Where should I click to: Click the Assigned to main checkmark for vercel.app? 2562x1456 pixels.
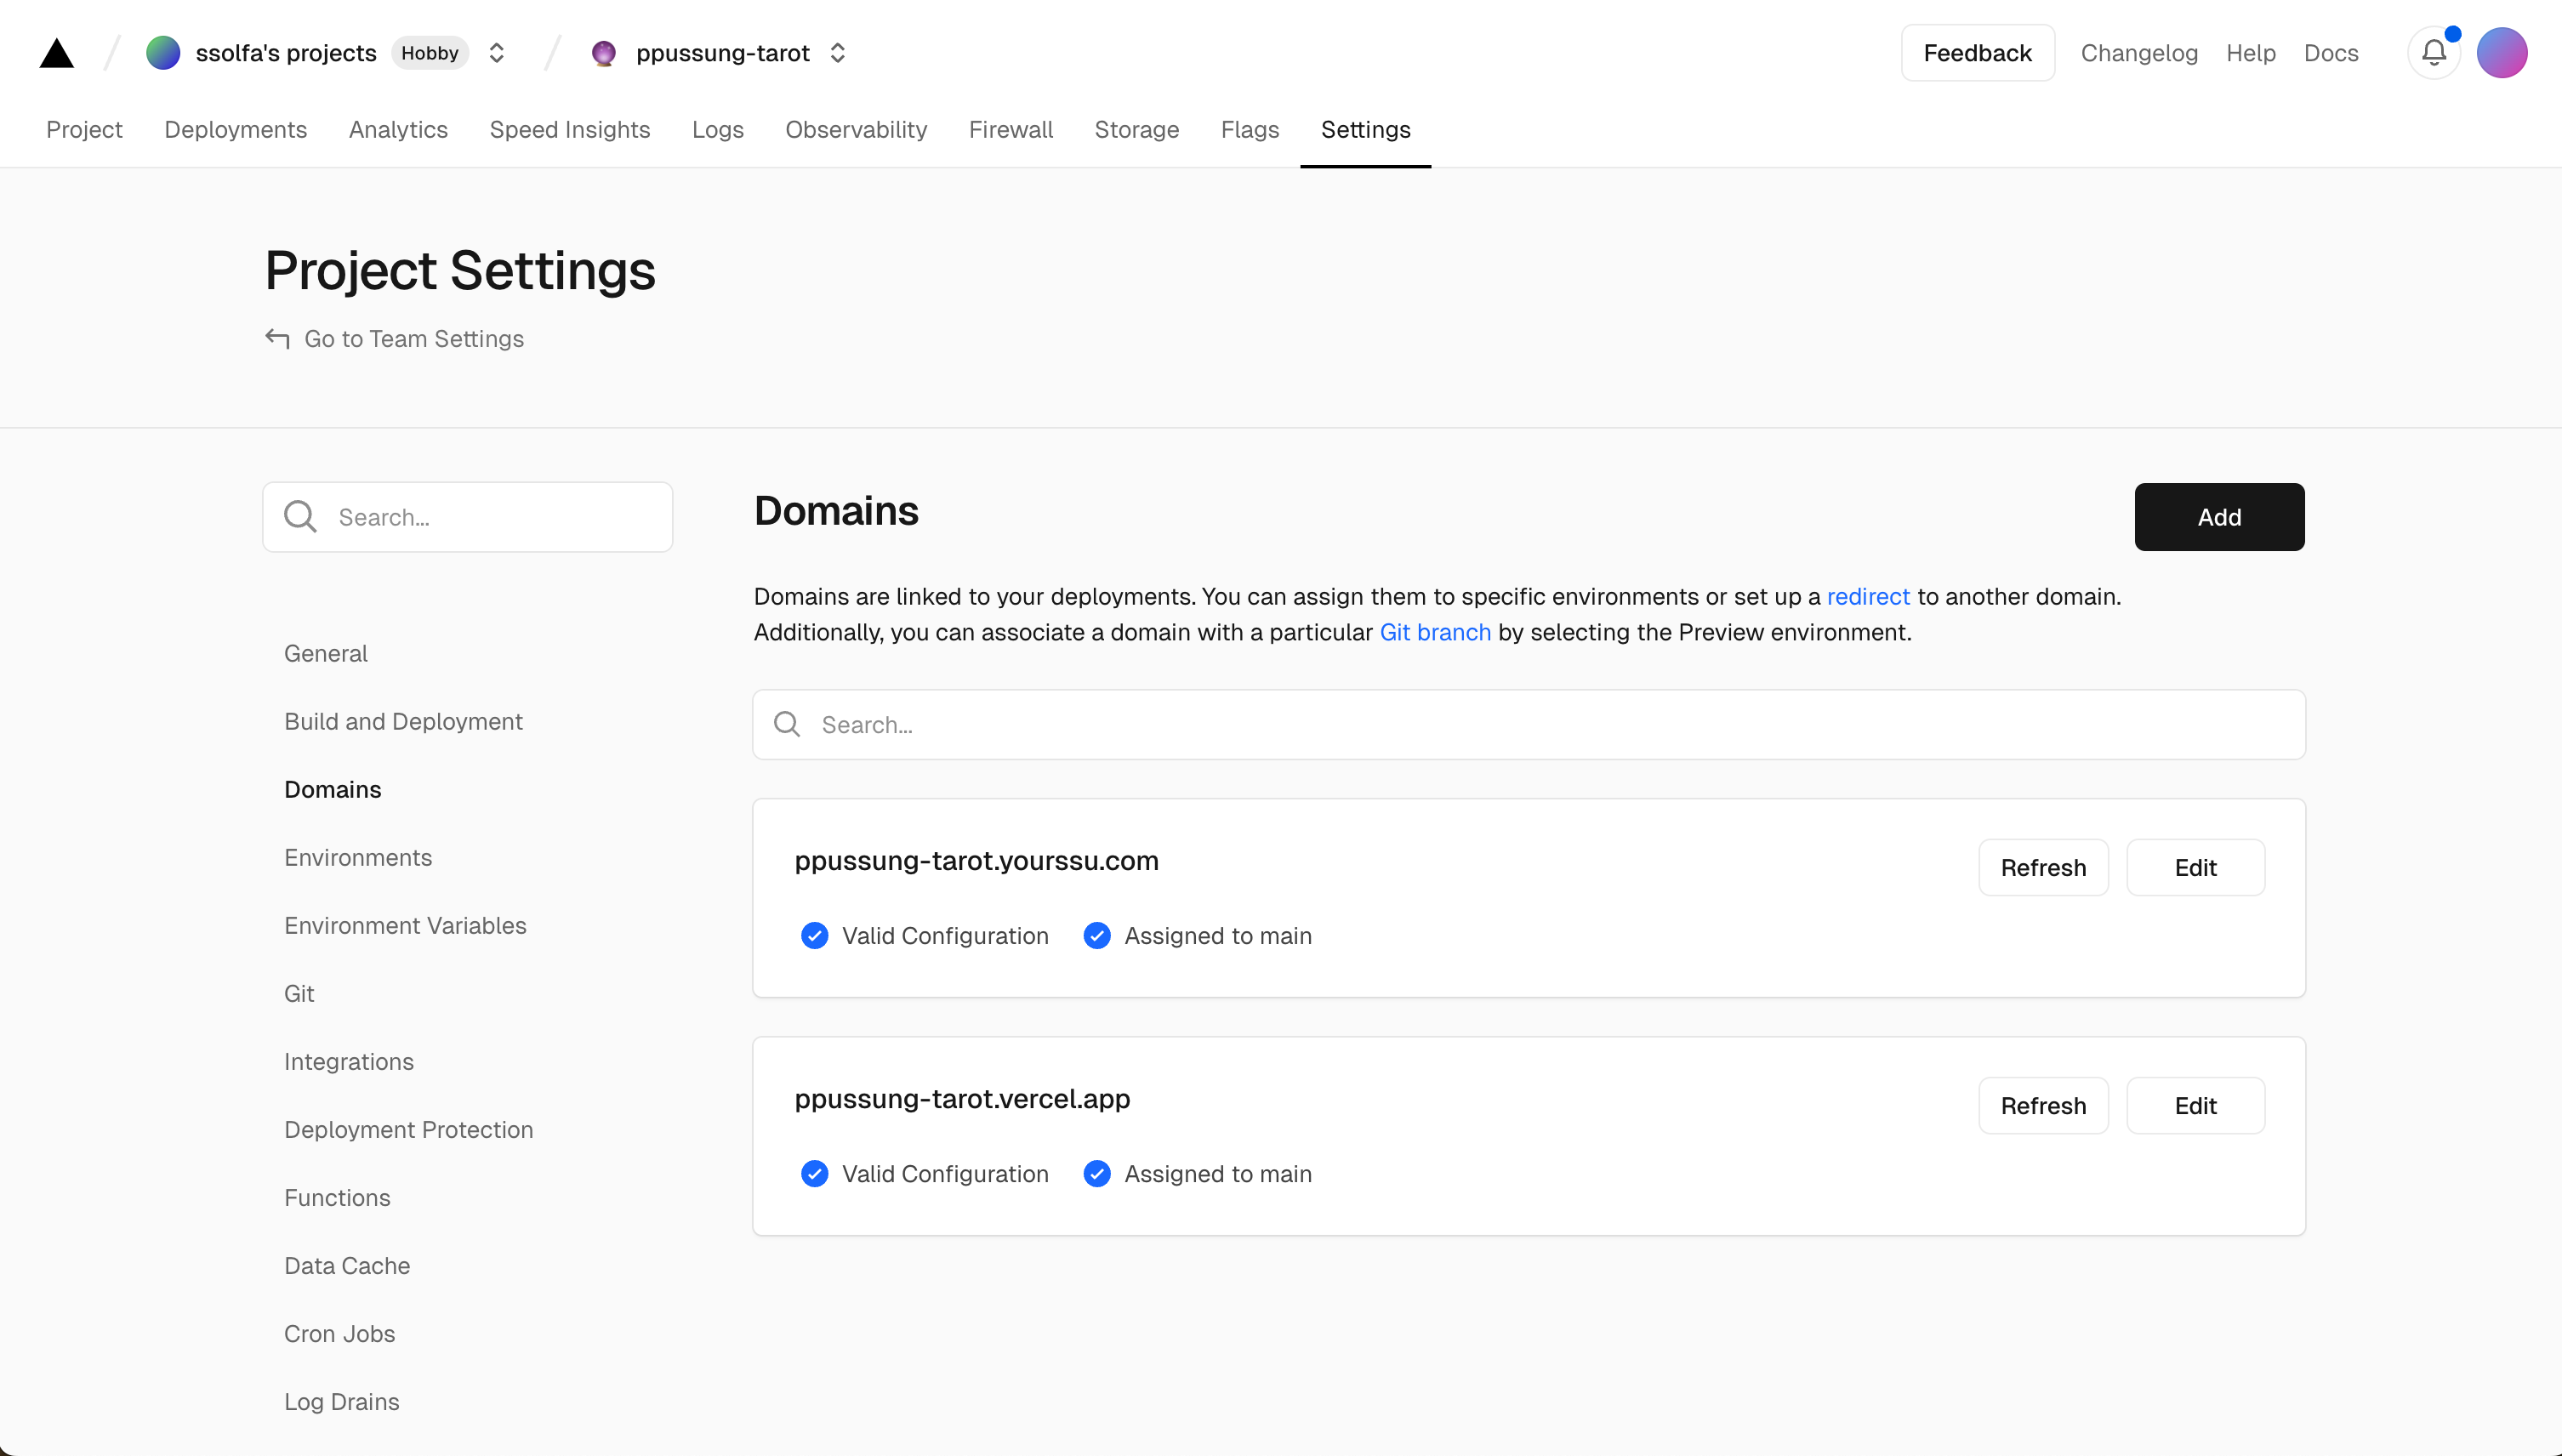[1097, 1174]
